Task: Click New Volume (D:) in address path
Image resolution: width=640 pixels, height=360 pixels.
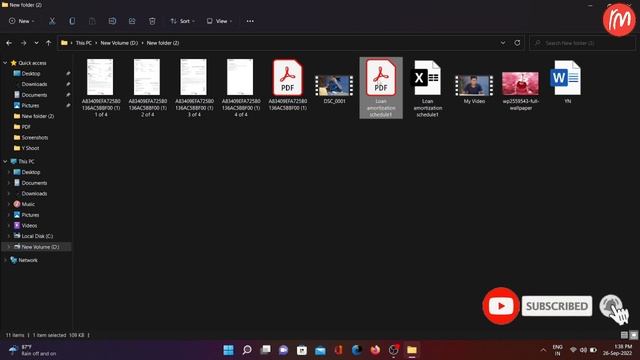Action: pyautogui.click(x=119, y=43)
